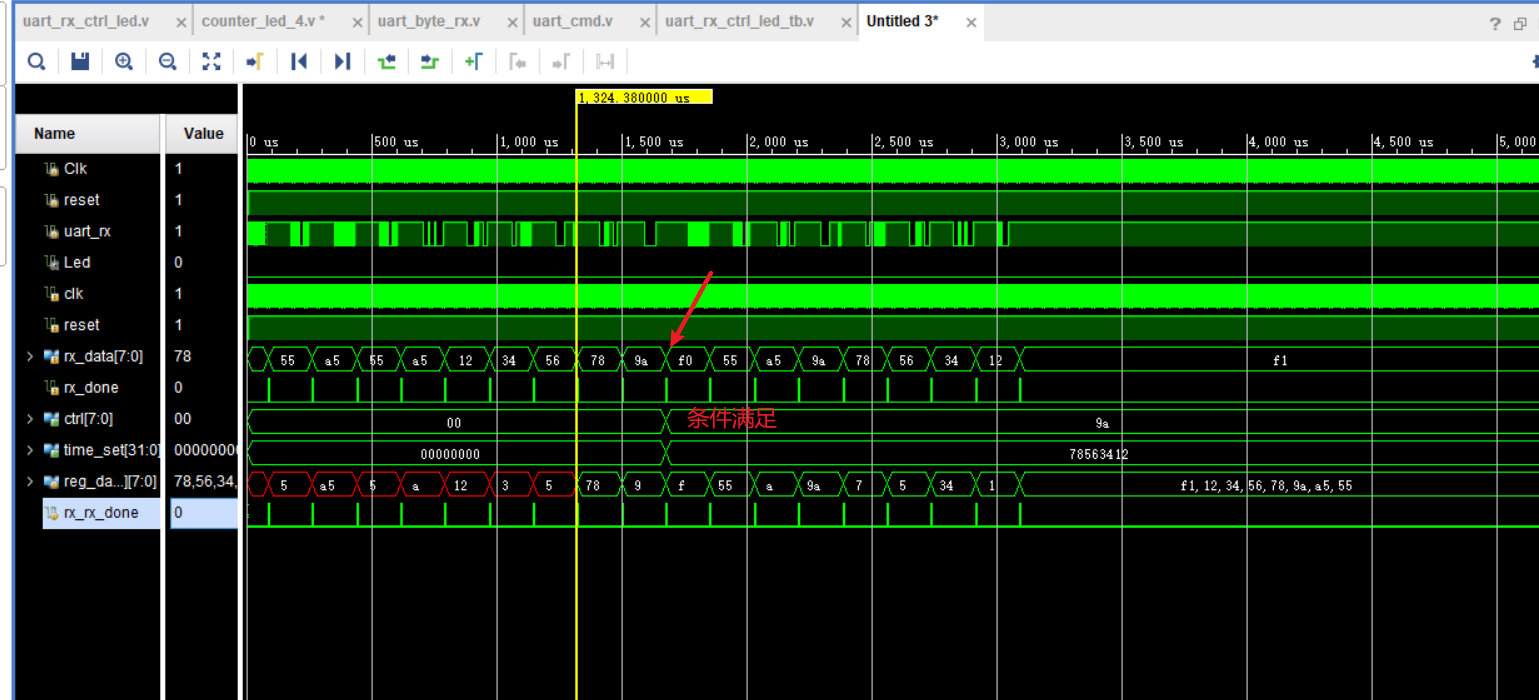The image size is (1539, 700).
Task: Zoom in on the waveform
Action: (x=124, y=62)
